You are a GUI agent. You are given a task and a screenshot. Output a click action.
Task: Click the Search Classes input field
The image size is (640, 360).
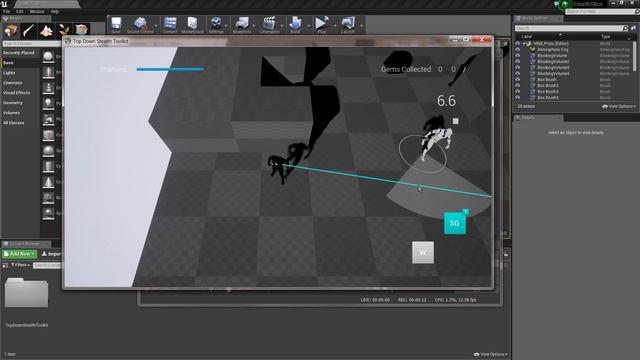32,43
